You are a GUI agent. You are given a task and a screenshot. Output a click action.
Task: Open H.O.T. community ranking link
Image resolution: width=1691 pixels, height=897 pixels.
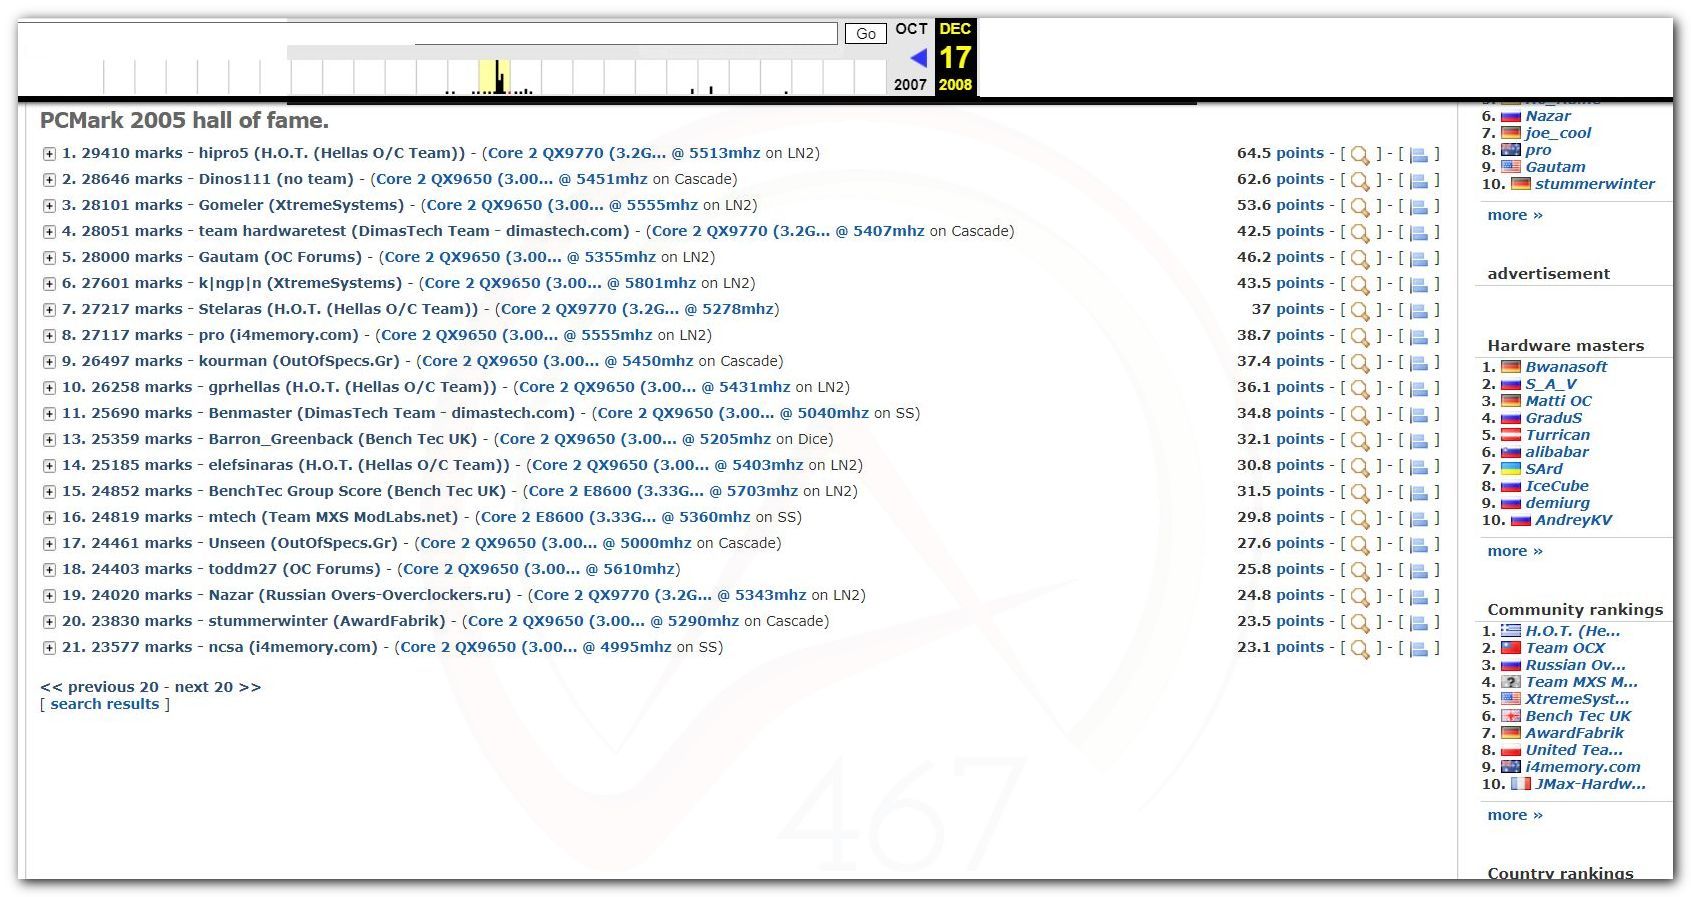(1573, 631)
